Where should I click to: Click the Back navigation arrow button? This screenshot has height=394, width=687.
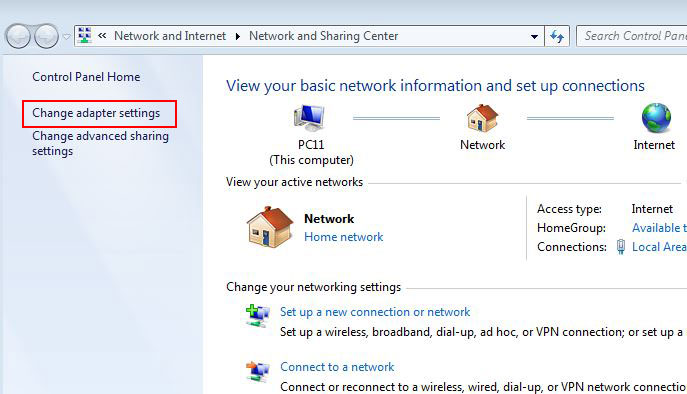click(18, 36)
